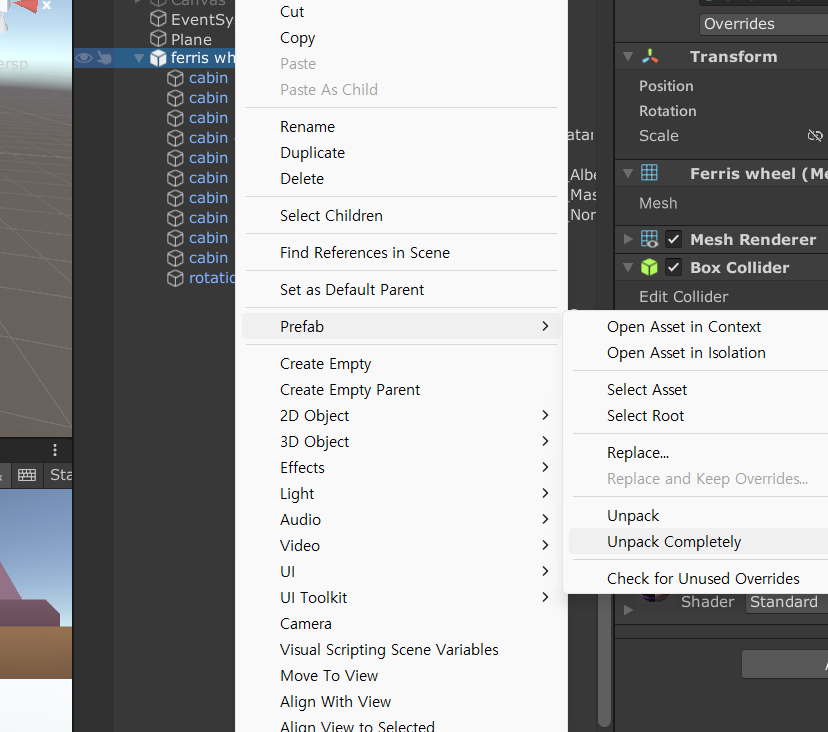This screenshot has width=828, height=732.
Task: Collapse the ferris wheel hierarchy tree
Action: point(139,58)
